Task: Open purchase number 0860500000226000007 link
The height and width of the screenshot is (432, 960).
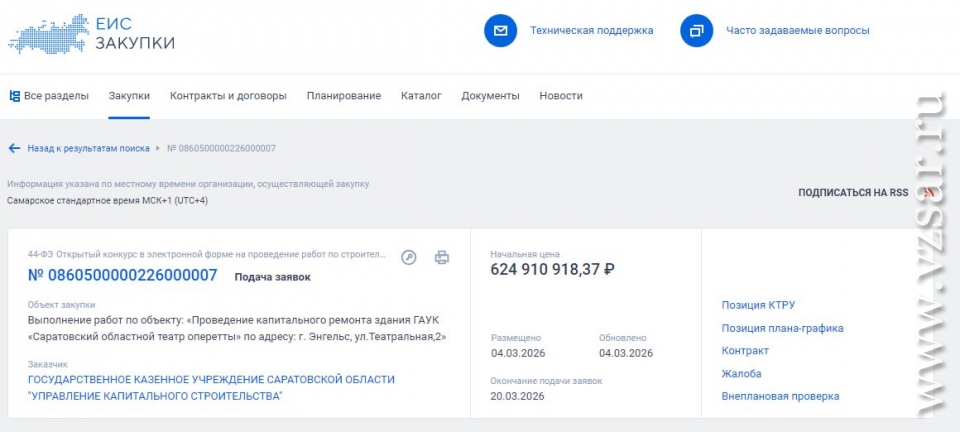Action: (x=122, y=275)
